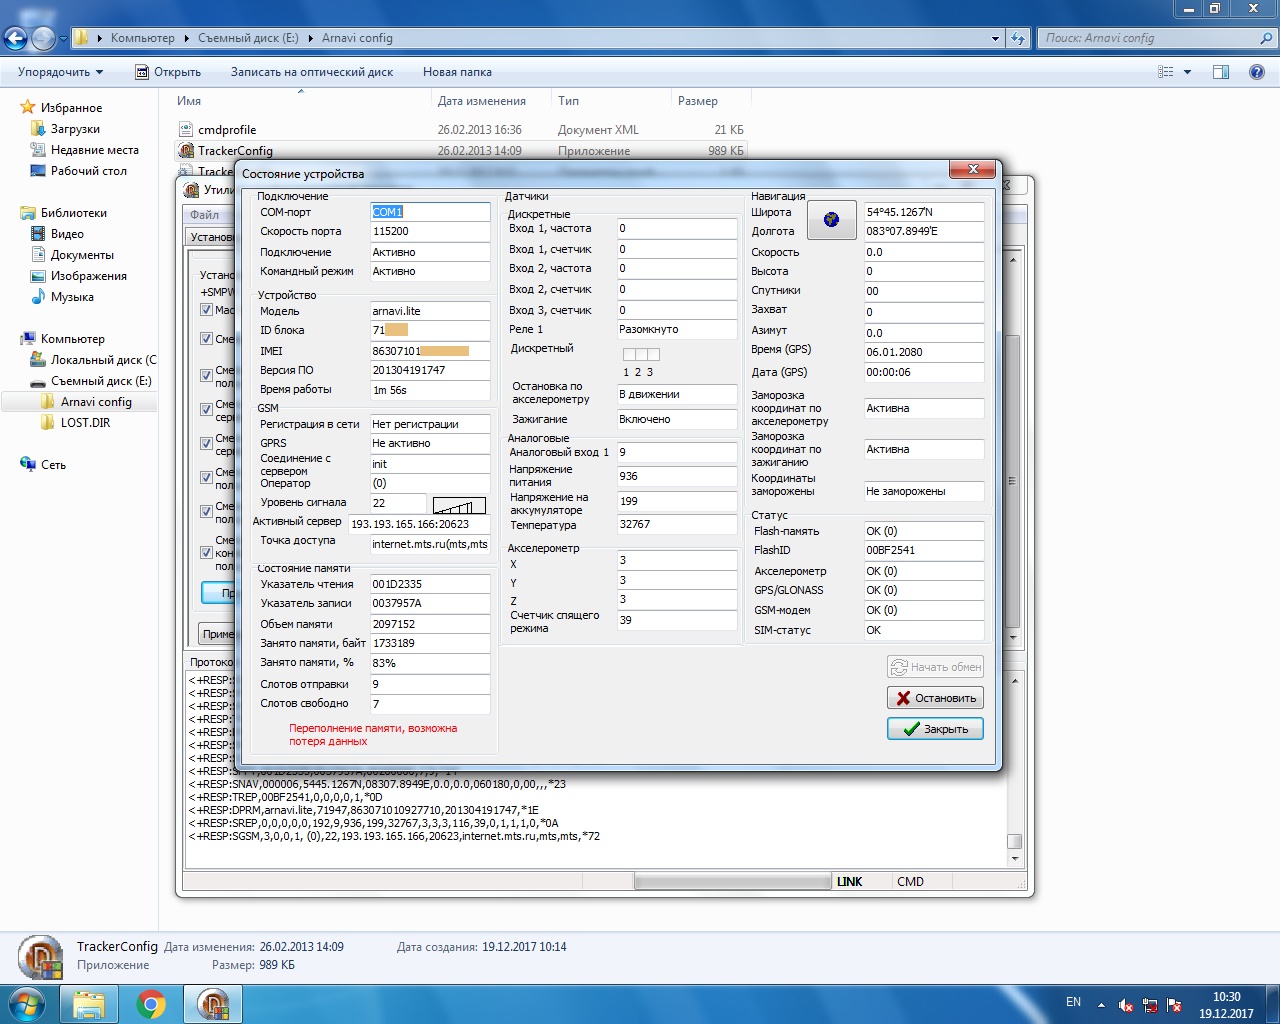Expand the Упорядочить dropdown menu
The image size is (1280, 1024).
pos(60,72)
